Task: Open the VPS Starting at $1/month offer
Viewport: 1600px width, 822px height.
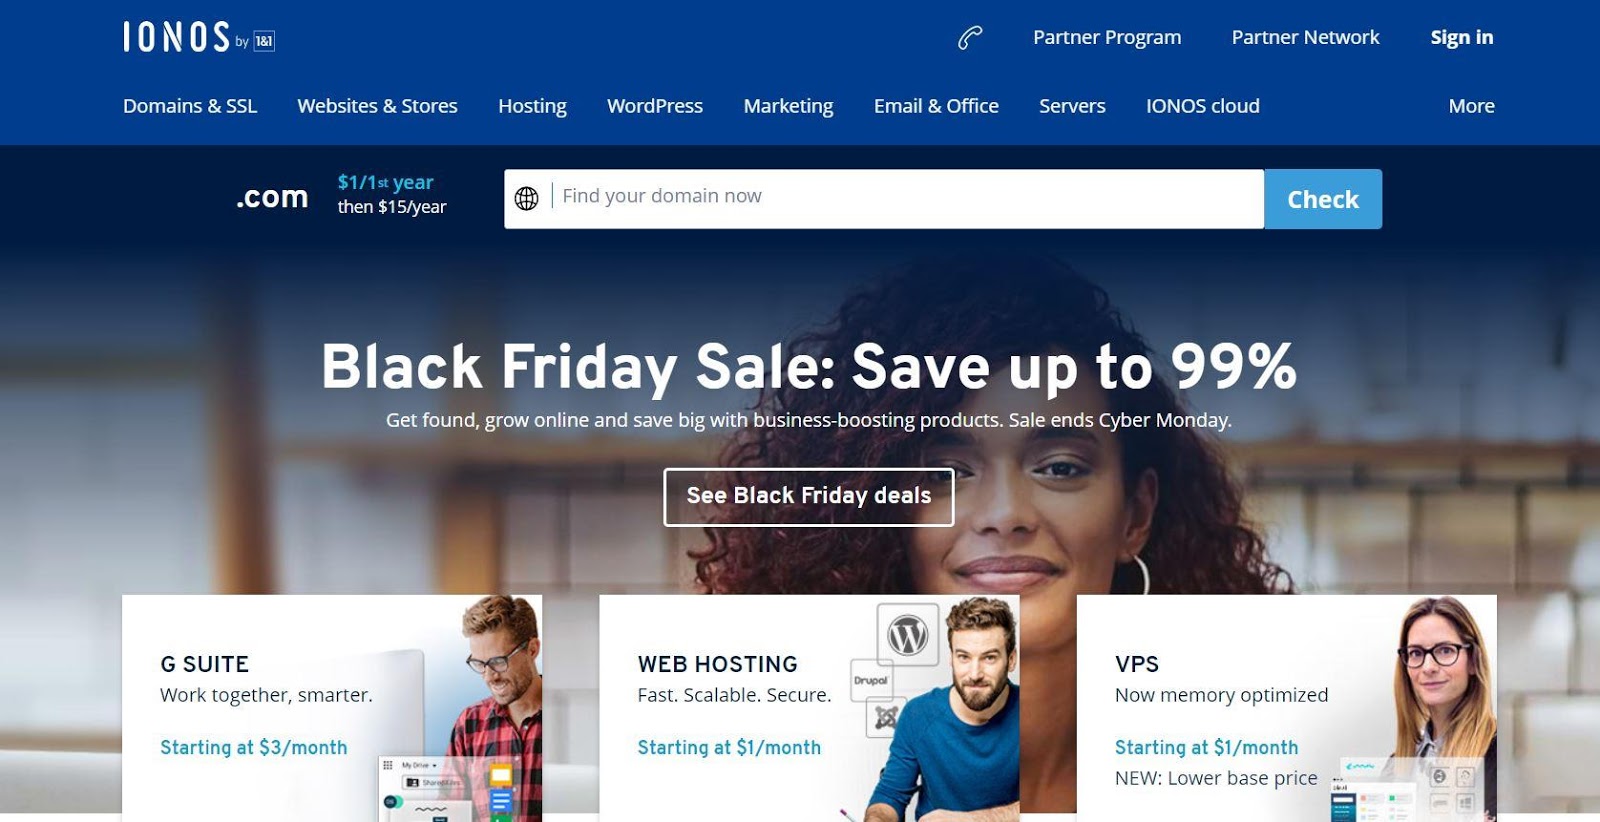Action: coord(1206,747)
